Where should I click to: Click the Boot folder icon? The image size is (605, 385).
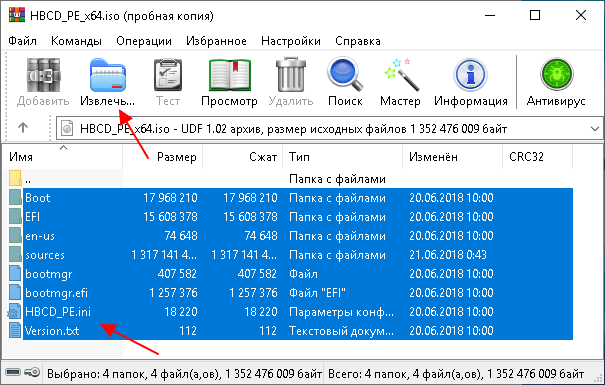(15, 198)
